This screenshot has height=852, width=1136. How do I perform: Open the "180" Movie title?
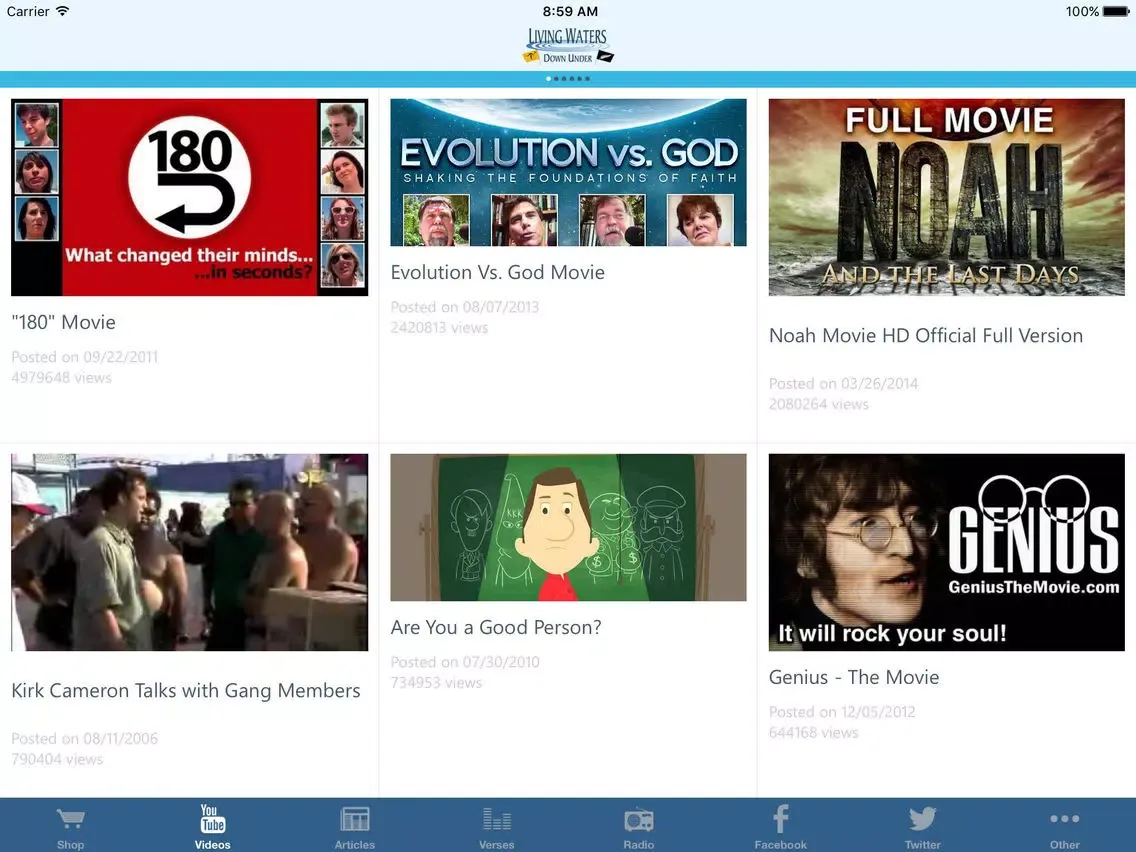[x=64, y=322]
